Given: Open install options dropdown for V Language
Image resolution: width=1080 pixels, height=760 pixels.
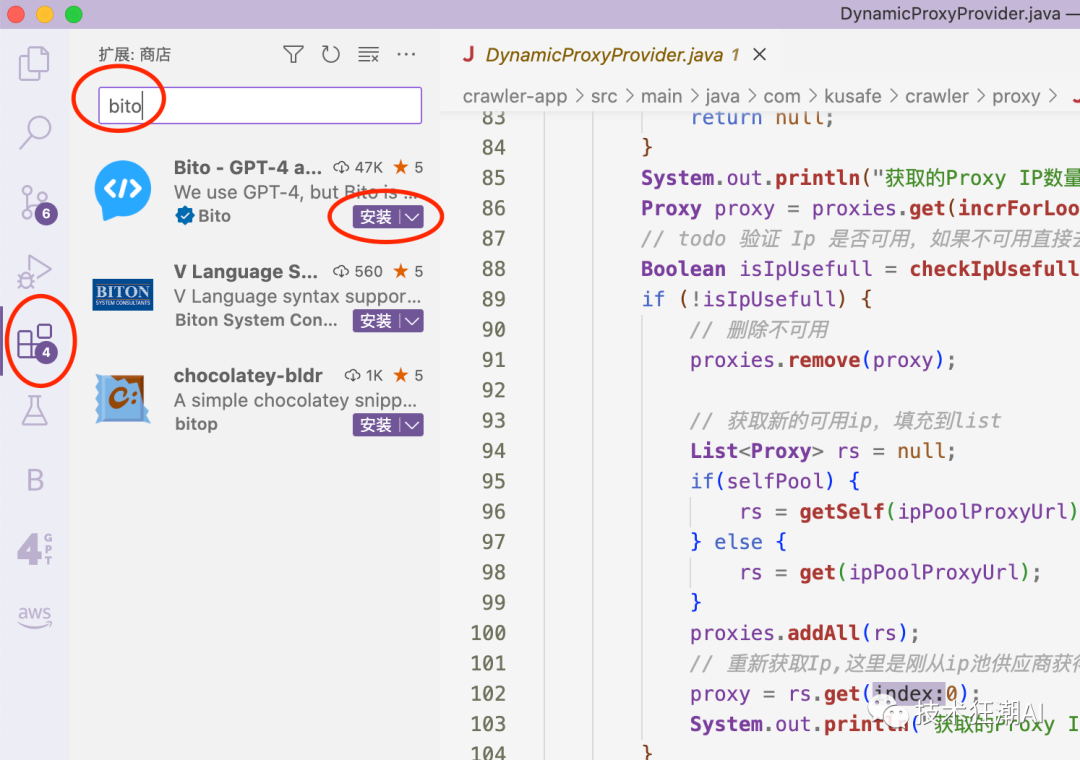Looking at the screenshot, I should [x=412, y=321].
